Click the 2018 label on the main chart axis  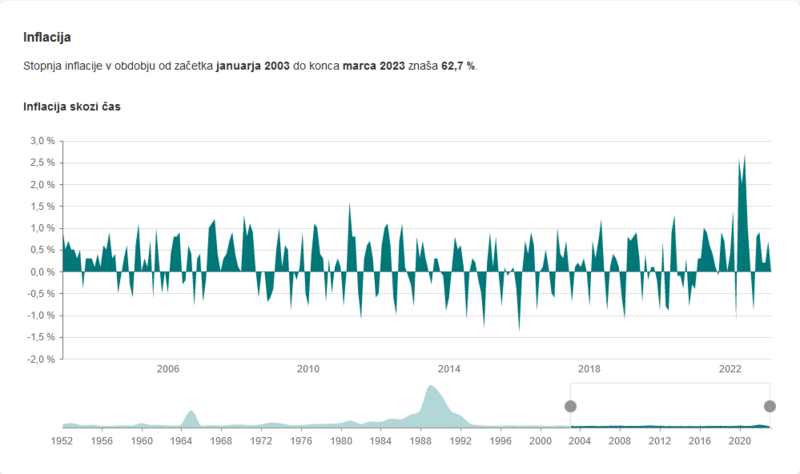click(x=589, y=369)
